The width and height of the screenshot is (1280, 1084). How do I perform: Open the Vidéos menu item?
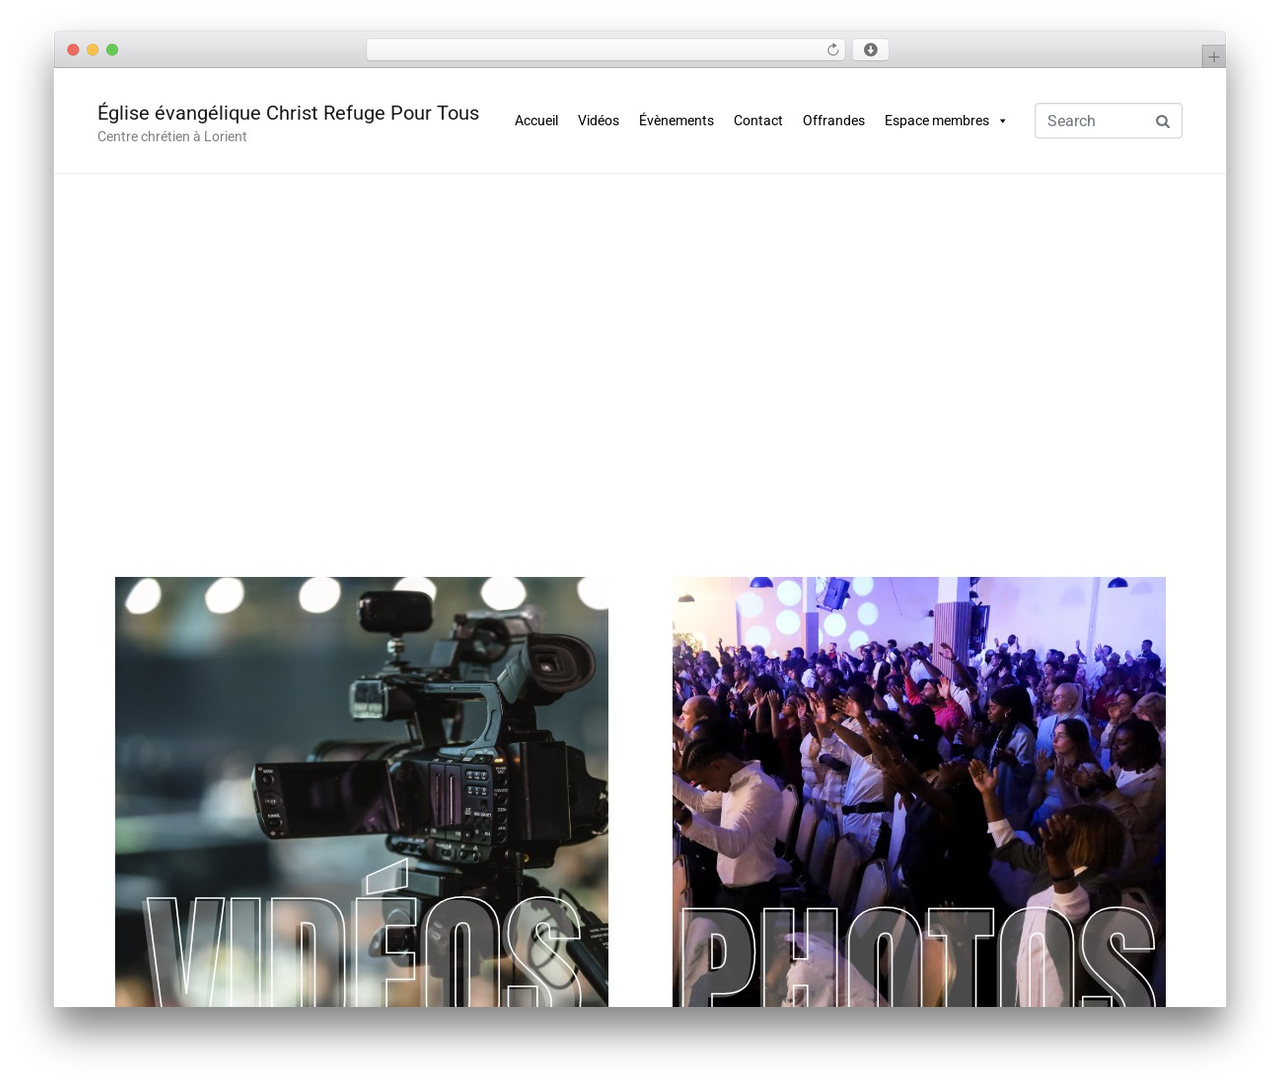[598, 121]
